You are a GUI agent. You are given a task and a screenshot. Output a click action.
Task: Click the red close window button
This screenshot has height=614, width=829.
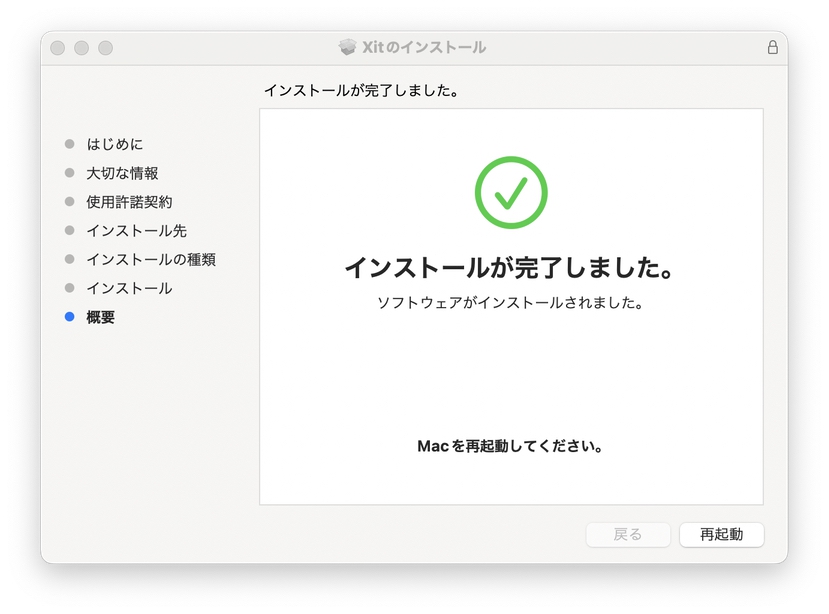(58, 48)
